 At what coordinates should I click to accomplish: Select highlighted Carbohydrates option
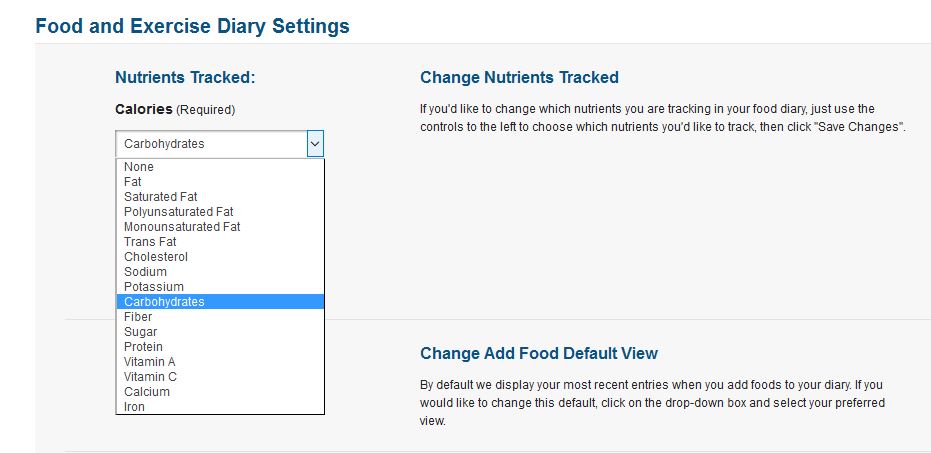coord(164,302)
